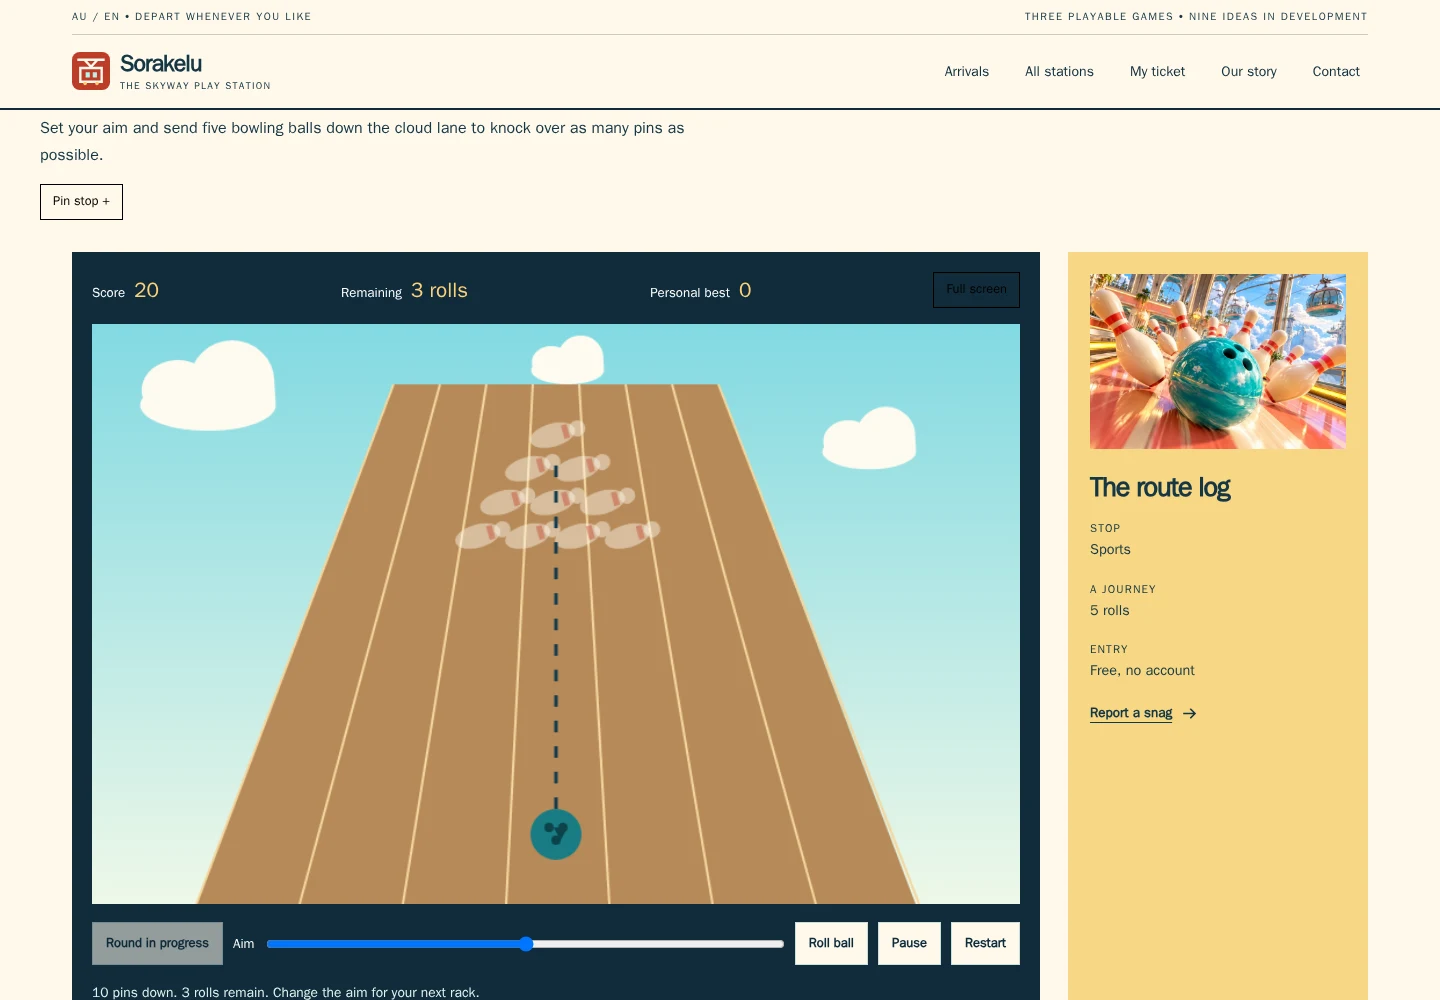This screenshot has width=1440, height=1000.
Task: Open the Contact page
Action: [1336, 72]
